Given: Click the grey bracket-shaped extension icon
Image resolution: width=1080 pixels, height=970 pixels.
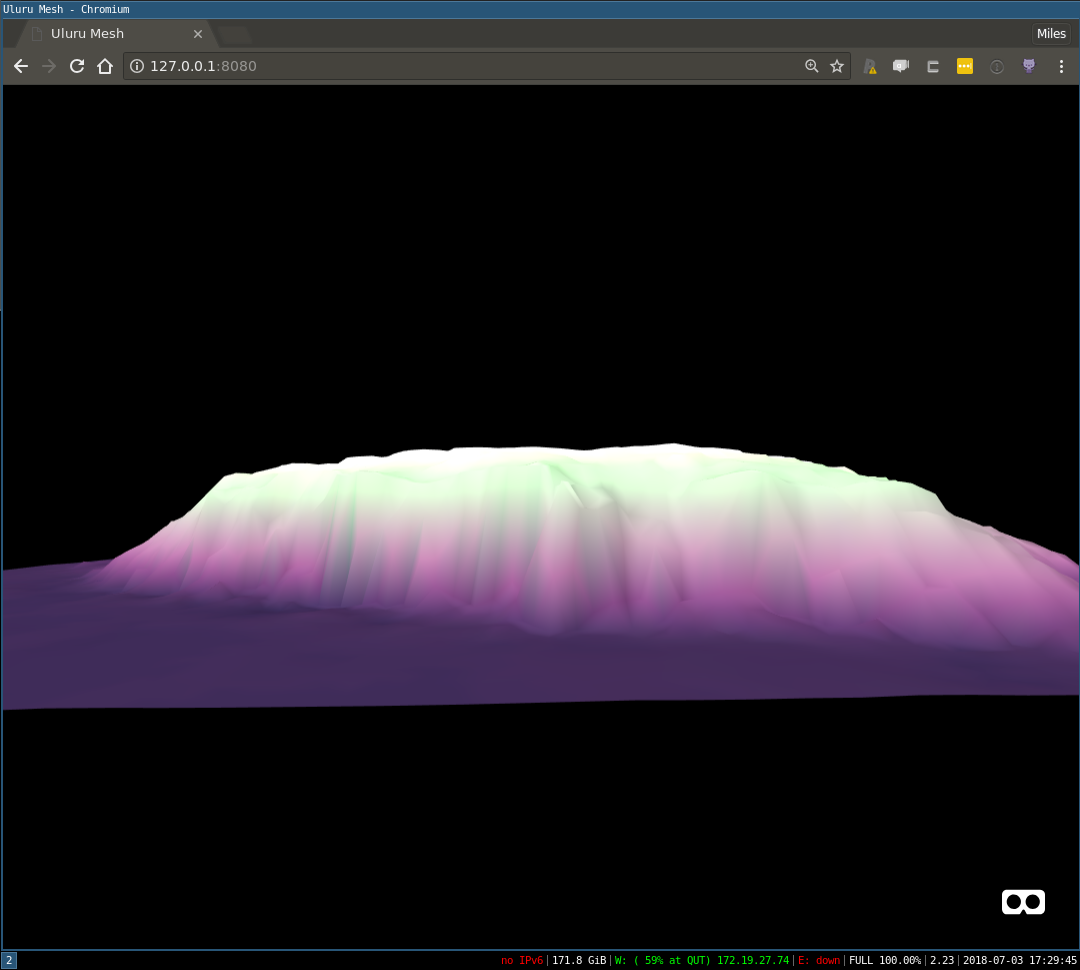Looking at the screenshot, I should 932,66.
